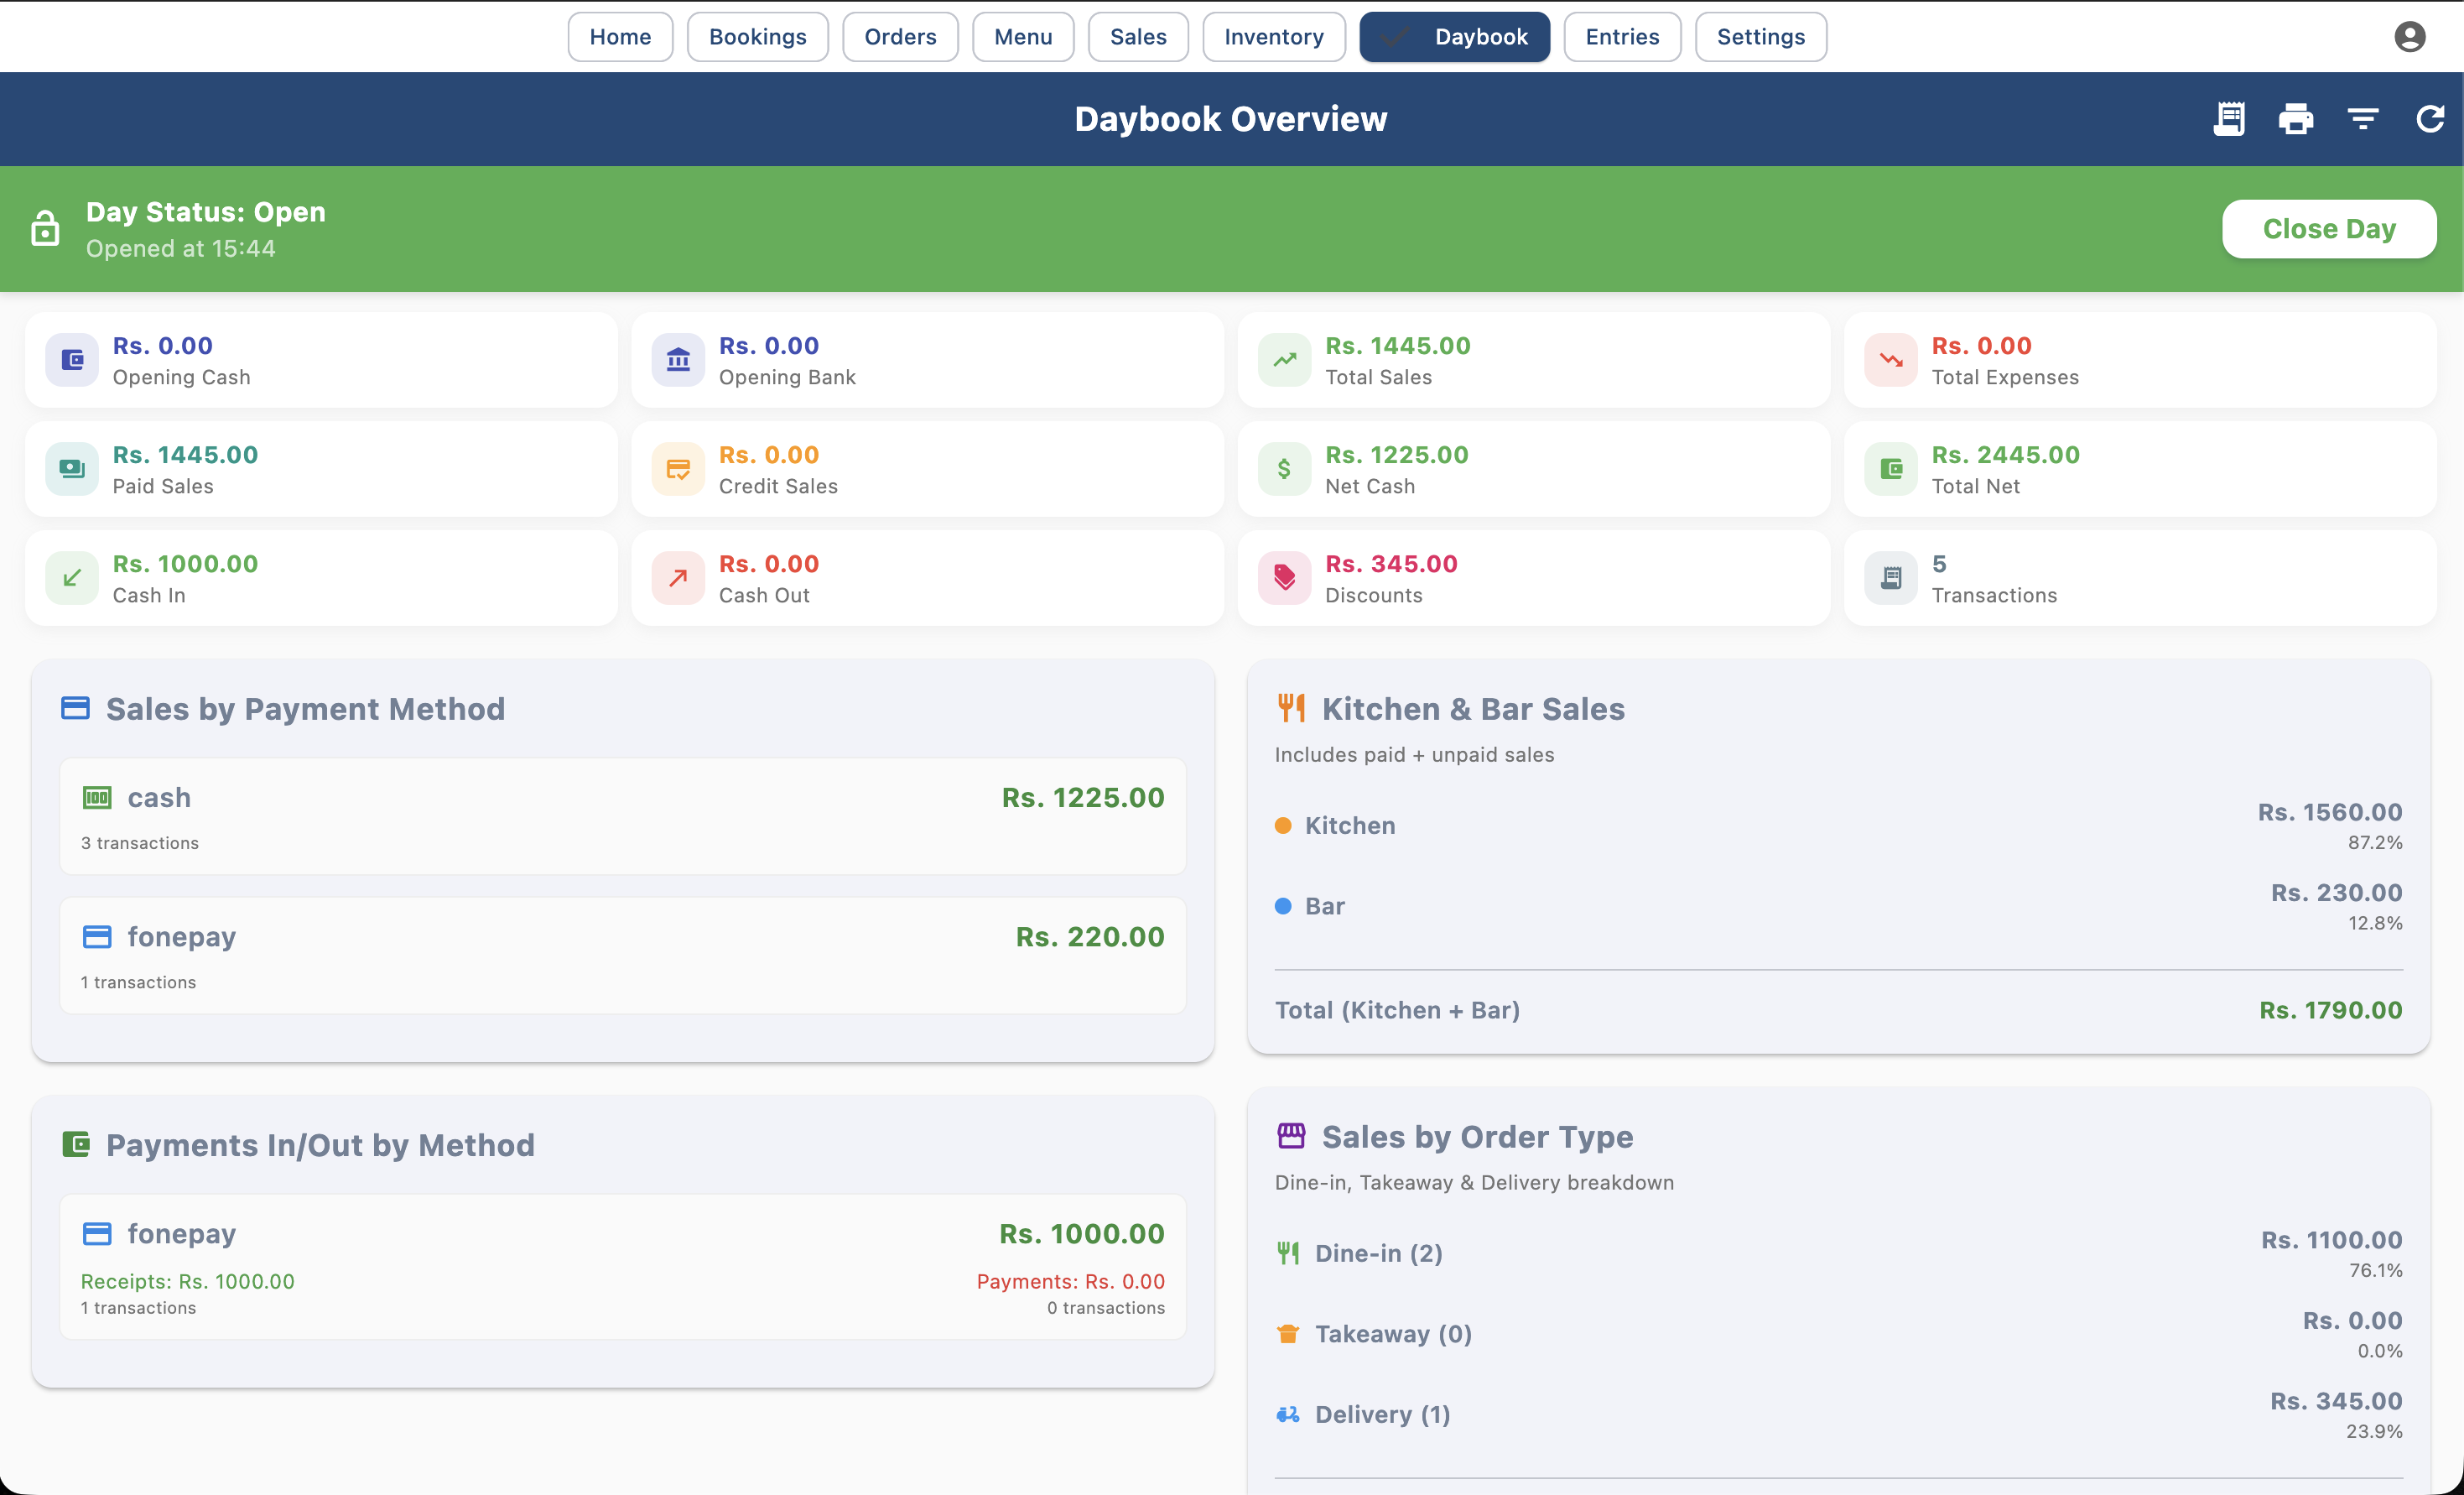Select the fonepay Rs. 220.00 sales row
2464x1495 pixels.
click(623, 956)
